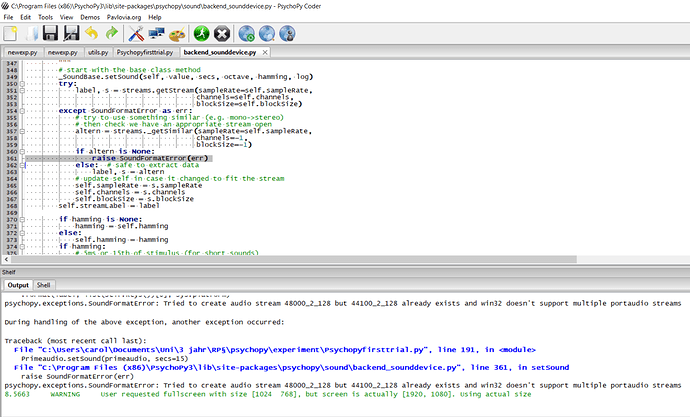The image size is (690, 417).
Task: Click line number 368 in the gutter
Action: point(12,206)
